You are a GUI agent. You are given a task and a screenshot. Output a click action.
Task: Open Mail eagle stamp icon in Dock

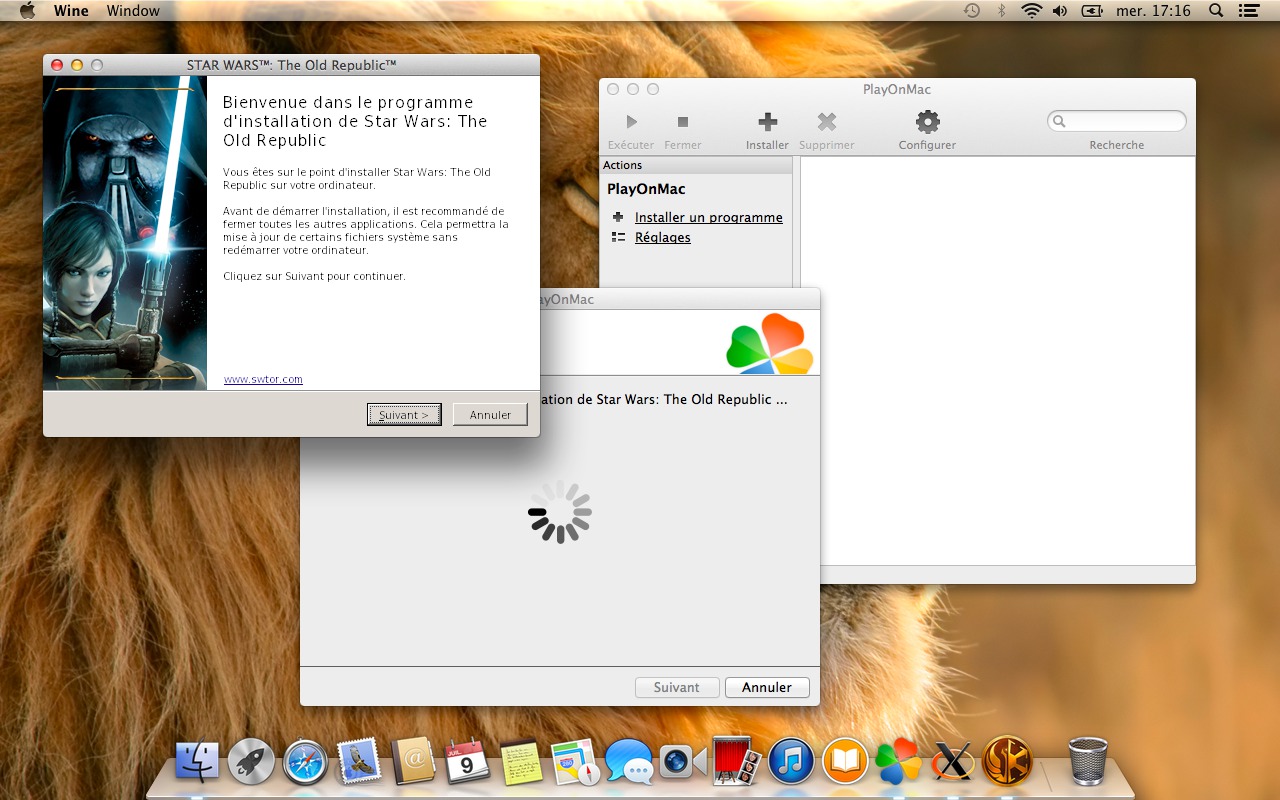pyautogui.click(x=359, y=762)
